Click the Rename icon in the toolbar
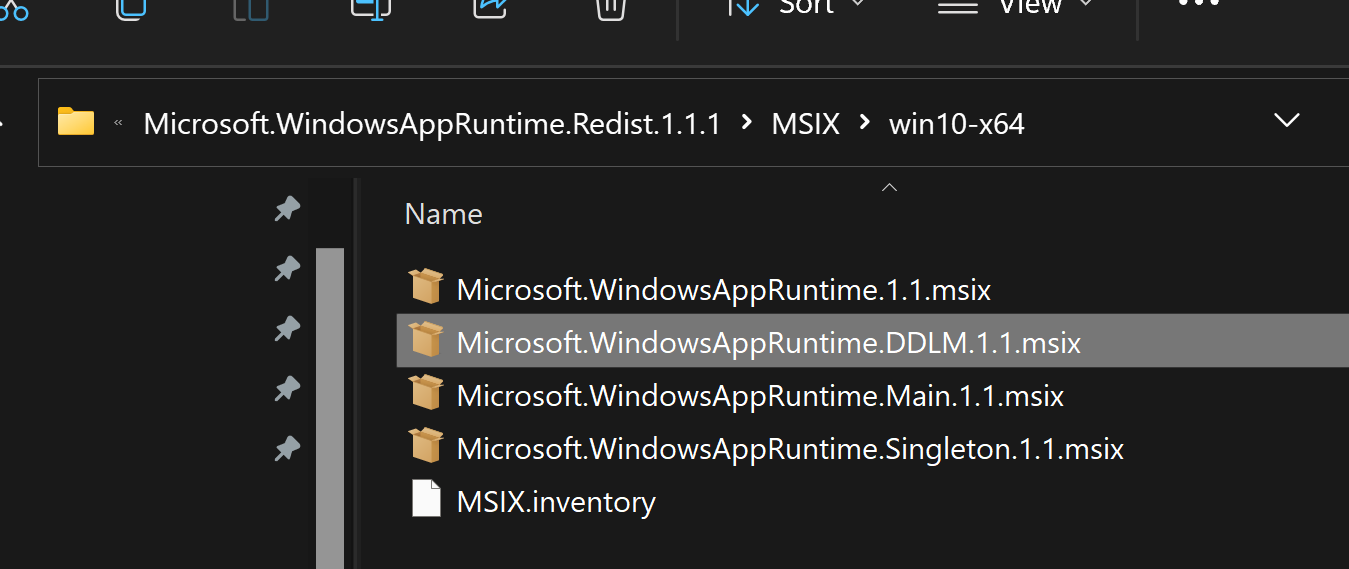The image size is (1349, 569). (371, 8)
